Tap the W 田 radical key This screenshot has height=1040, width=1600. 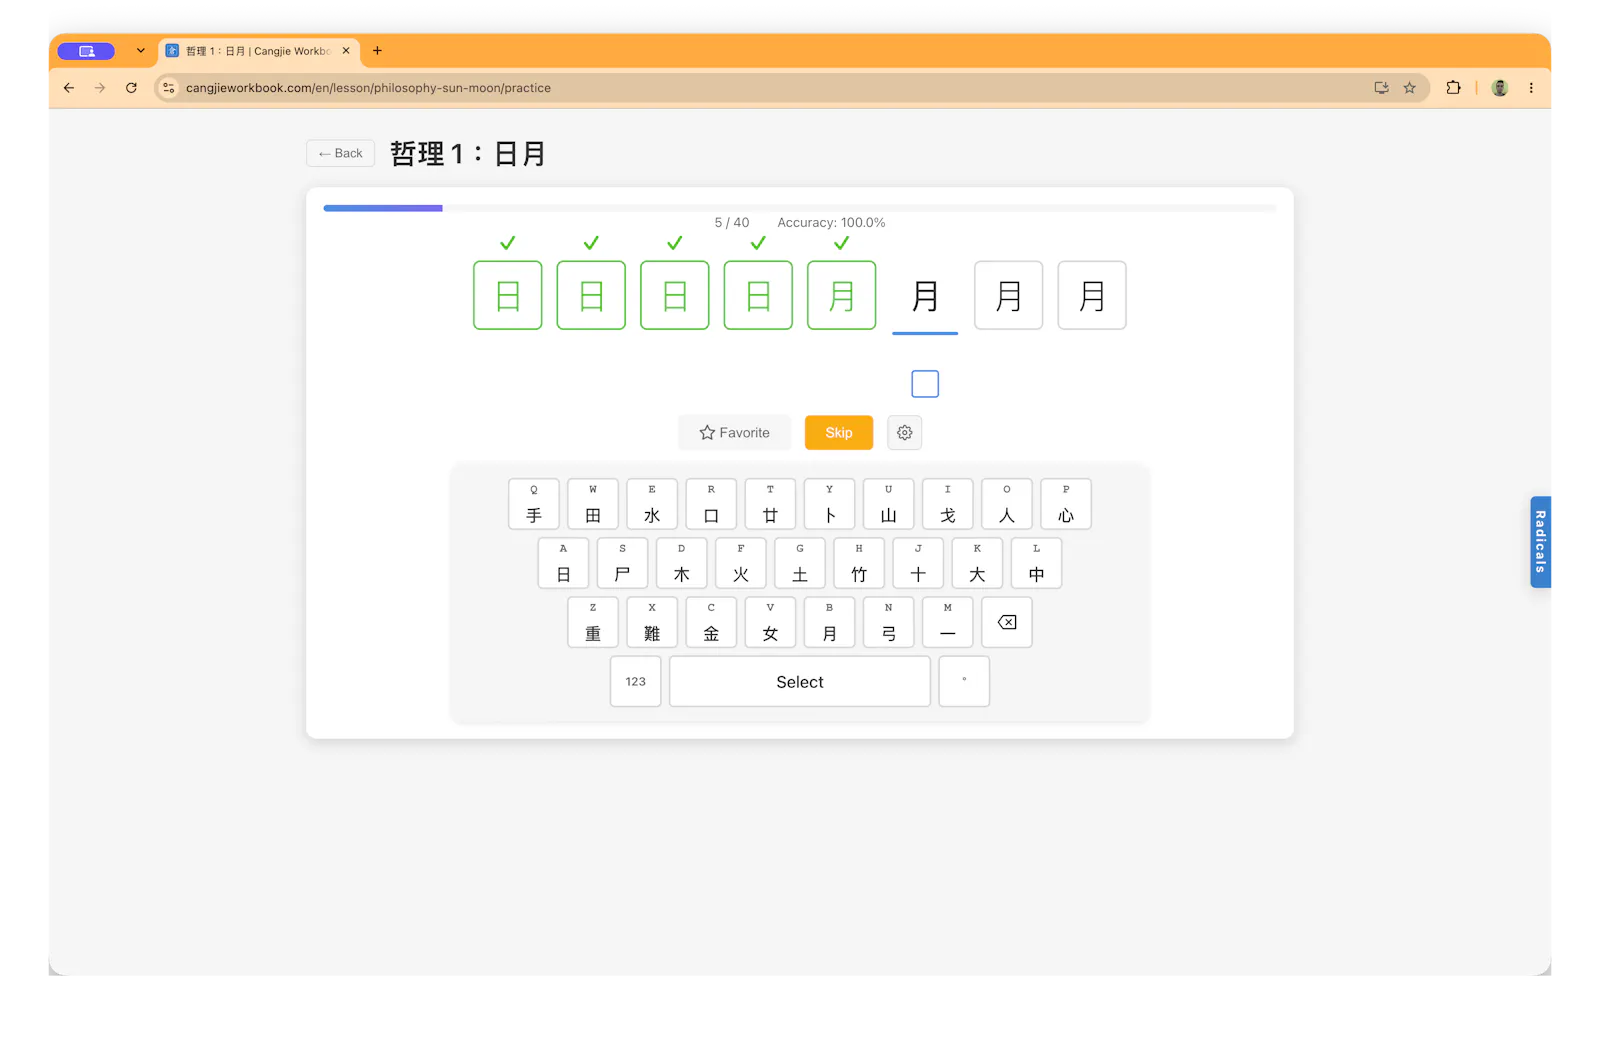tap(593, 504)
